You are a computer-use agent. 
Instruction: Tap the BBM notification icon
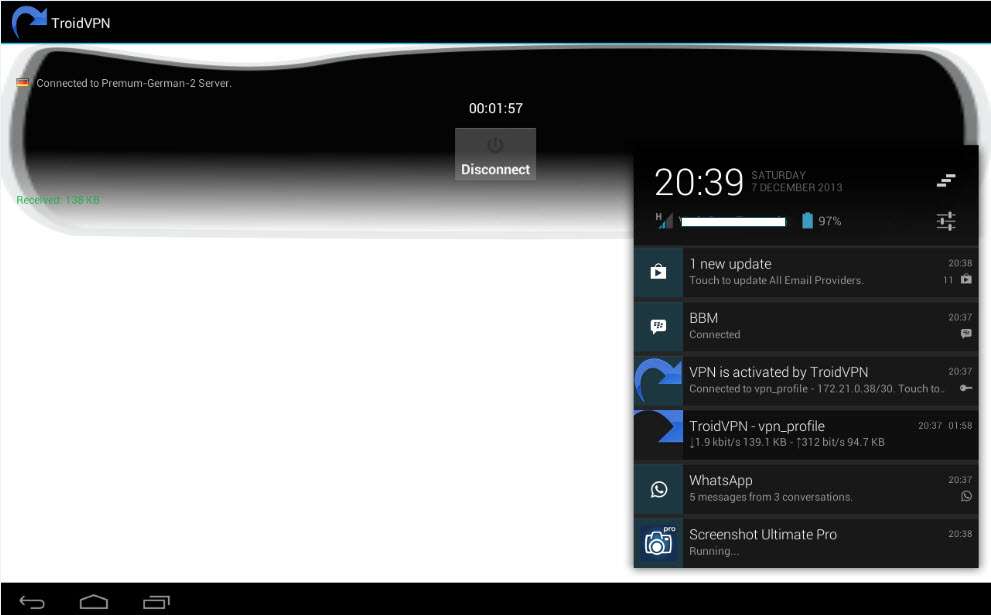[x=658, y=326]
